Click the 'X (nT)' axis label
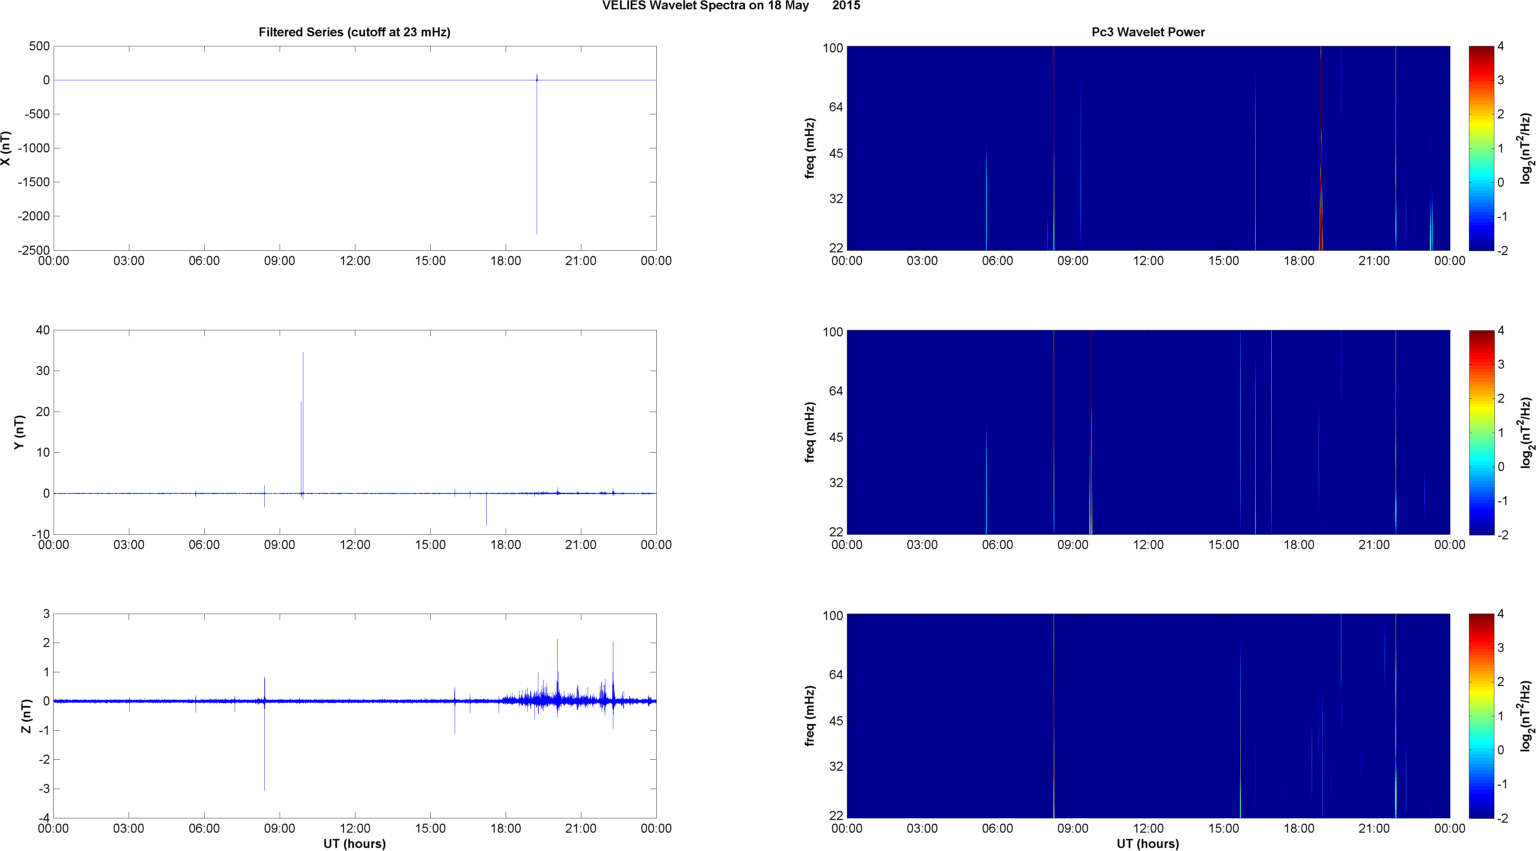Screen dimensions: 1536x851 click(6, 148)
